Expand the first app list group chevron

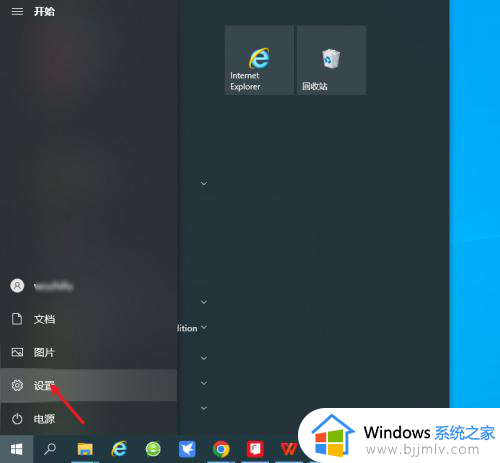coord(204,183)
